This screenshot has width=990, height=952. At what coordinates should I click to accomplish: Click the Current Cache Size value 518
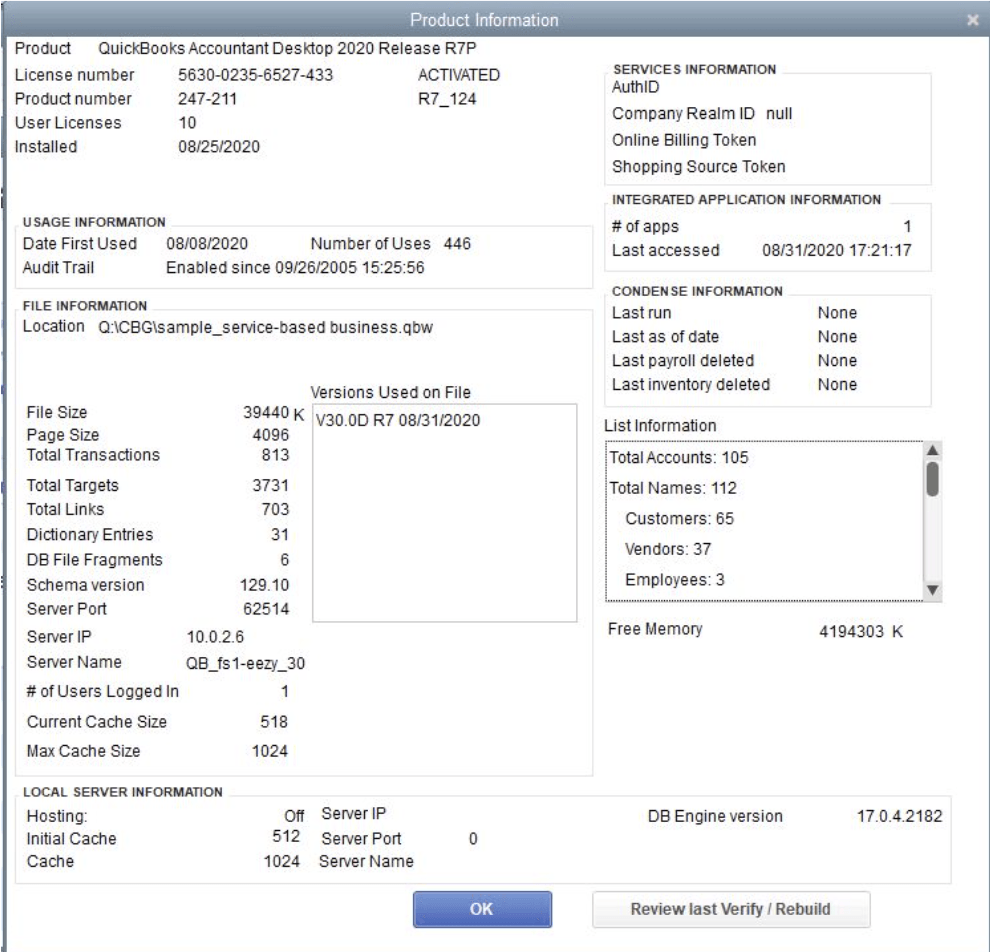coord(274,722)
